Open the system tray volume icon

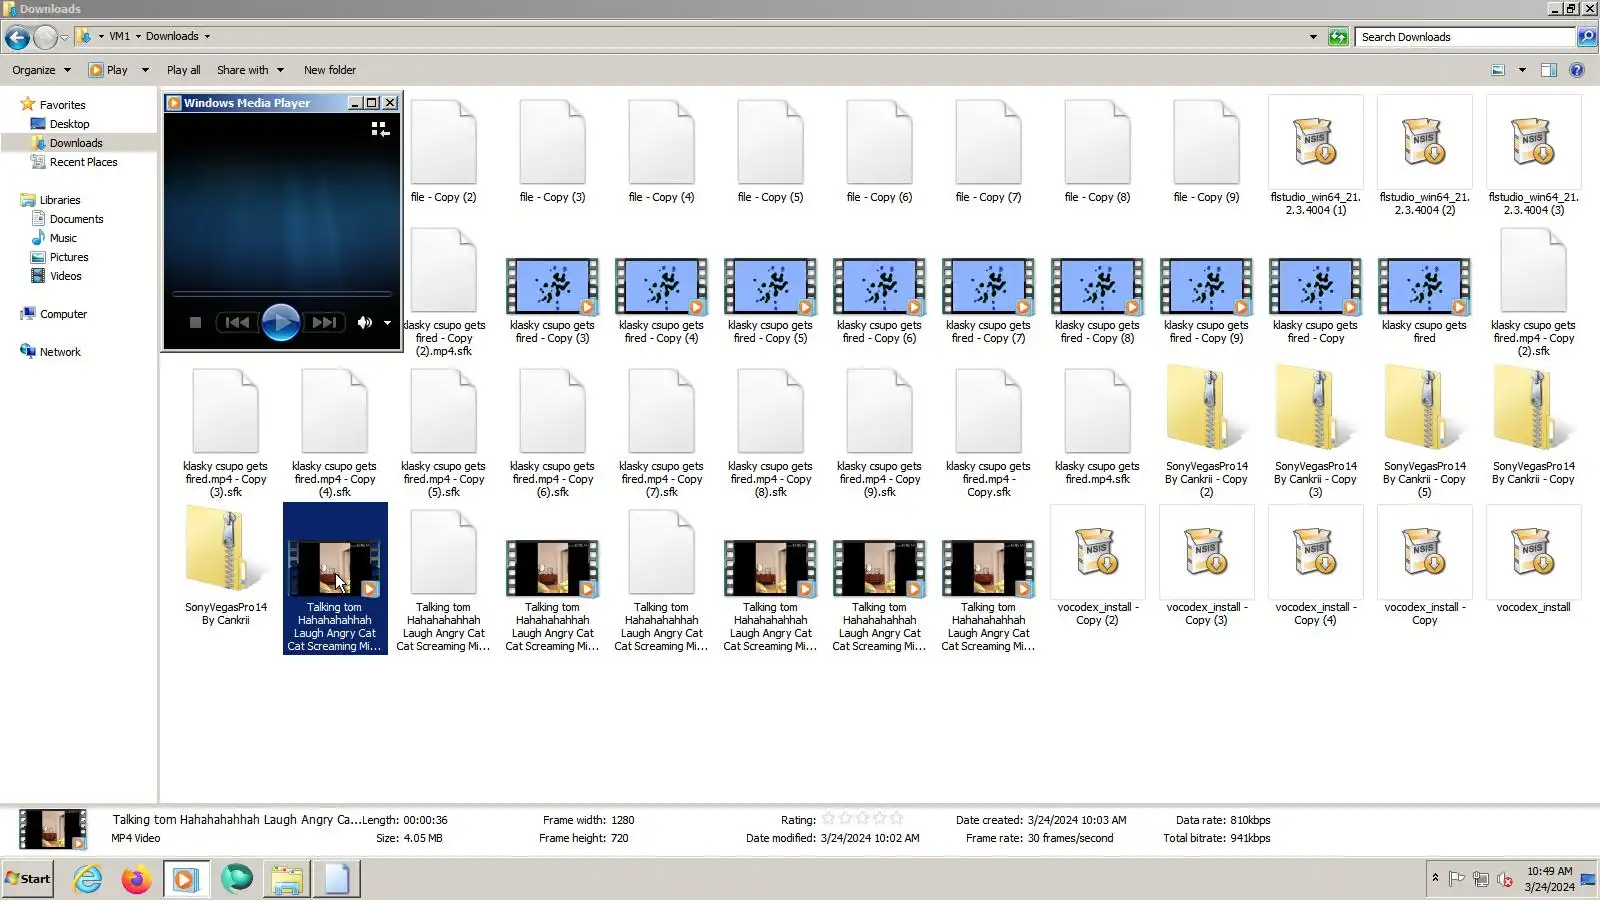pyautogui.click(x=1505, y=880)
